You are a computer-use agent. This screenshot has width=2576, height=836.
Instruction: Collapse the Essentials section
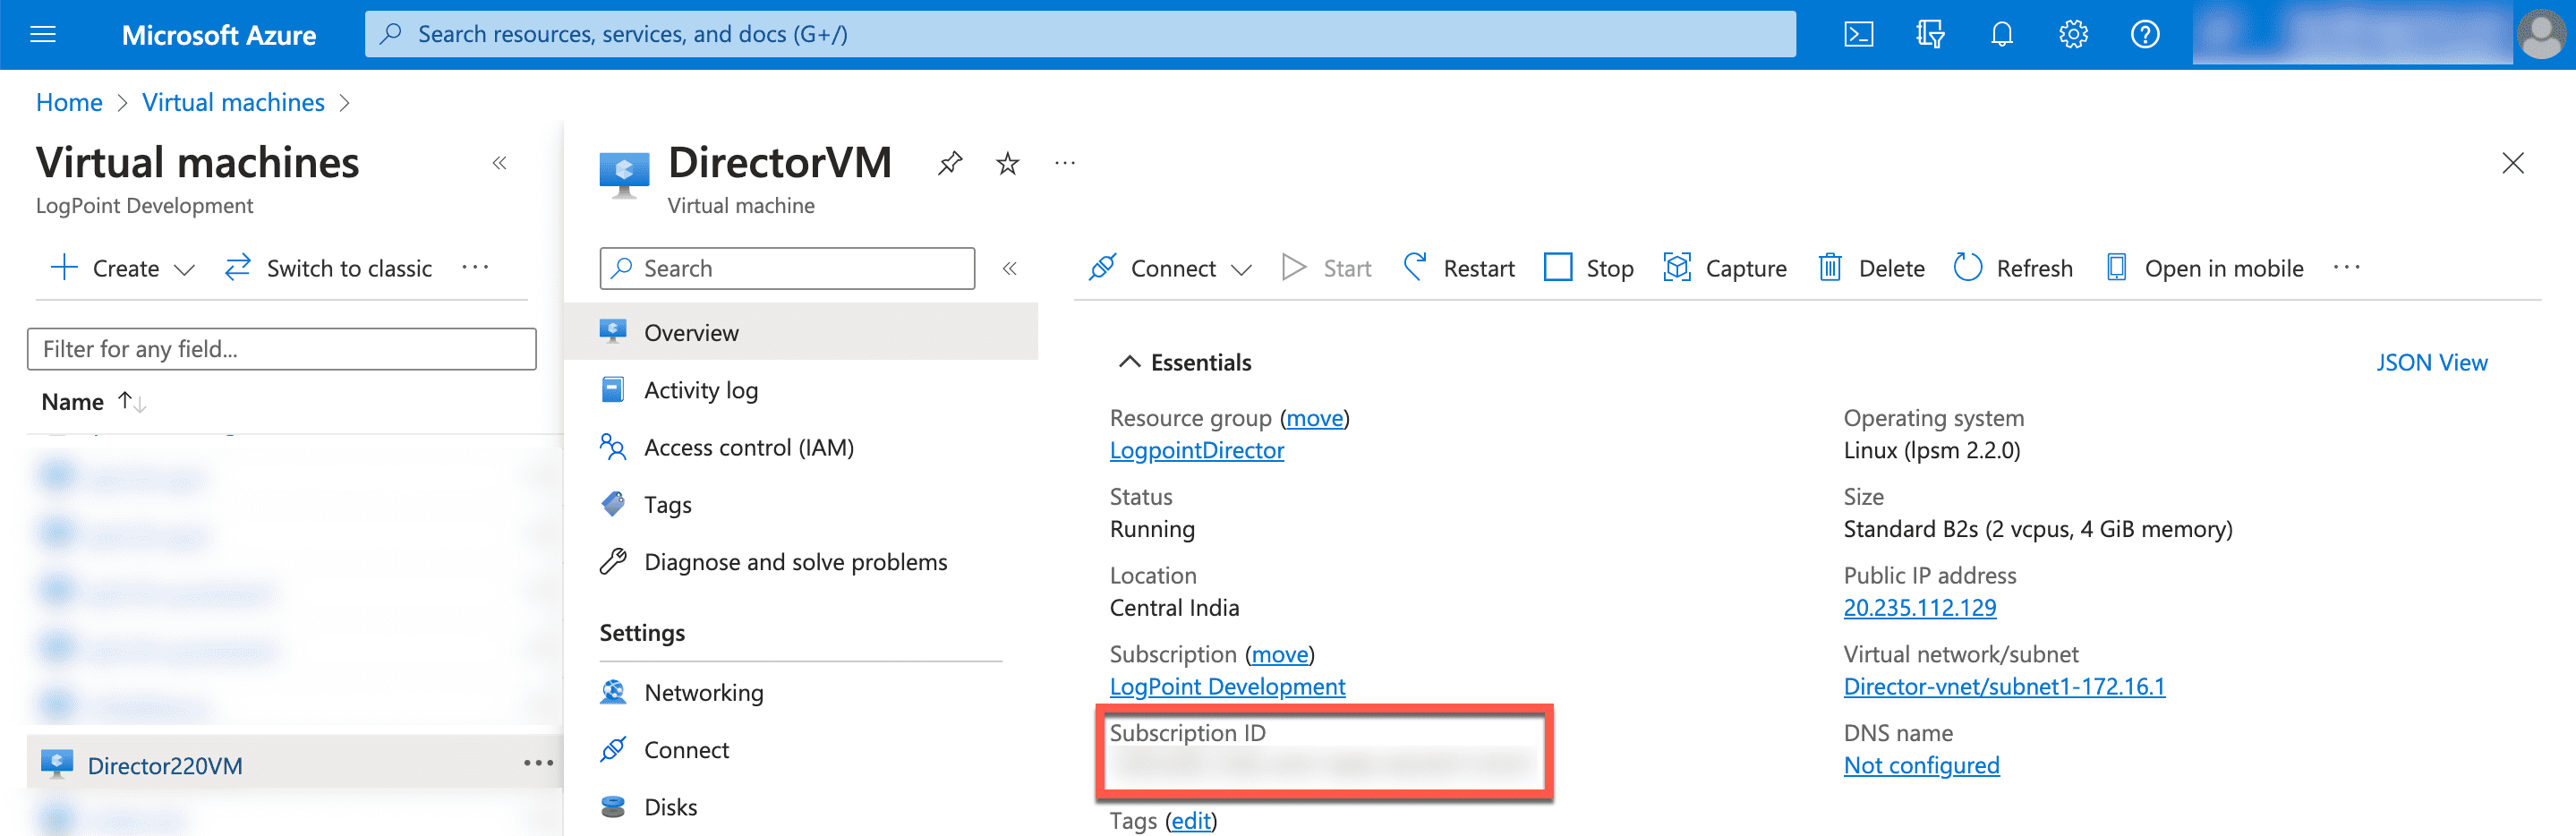(x=1130, y=361)
